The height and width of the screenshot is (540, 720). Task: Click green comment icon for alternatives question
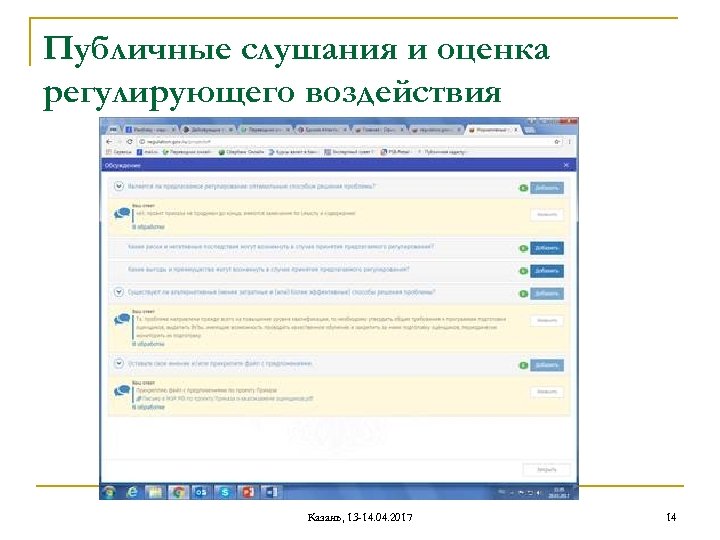point(523,293)
